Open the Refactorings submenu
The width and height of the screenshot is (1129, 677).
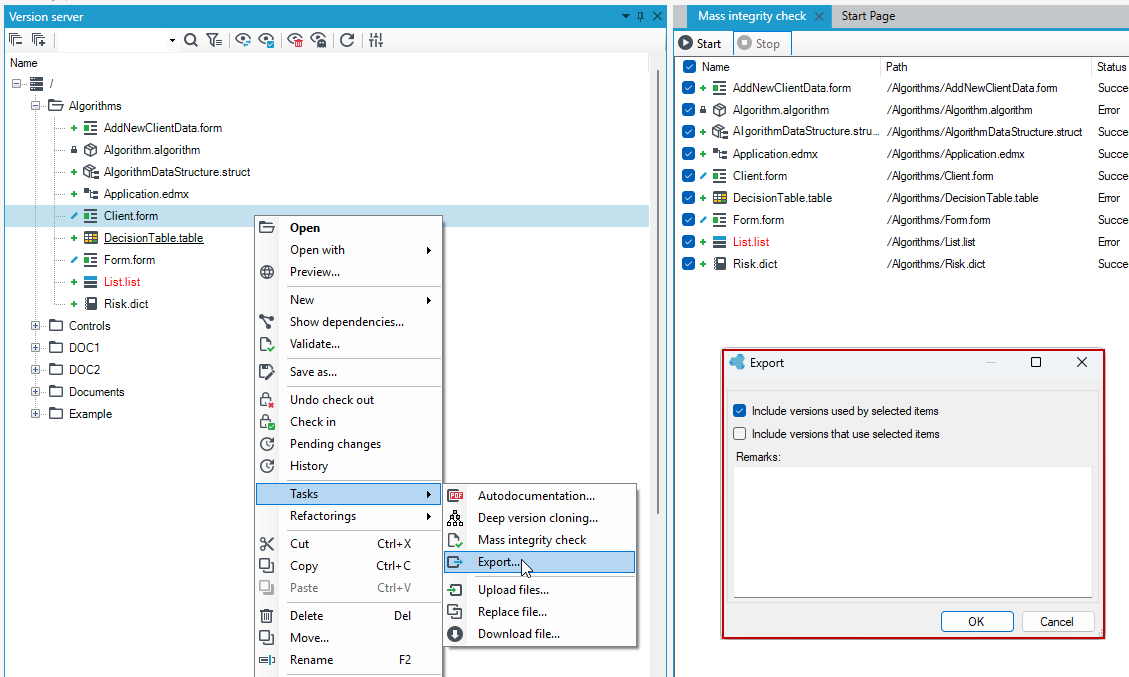coord(349,516)
